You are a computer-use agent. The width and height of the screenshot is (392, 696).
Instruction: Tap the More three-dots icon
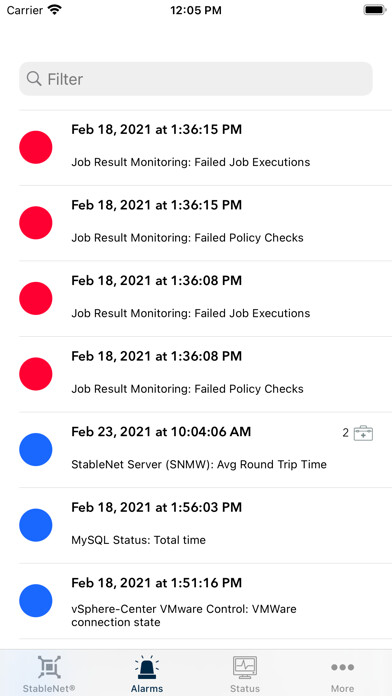[x=342, y=667]
